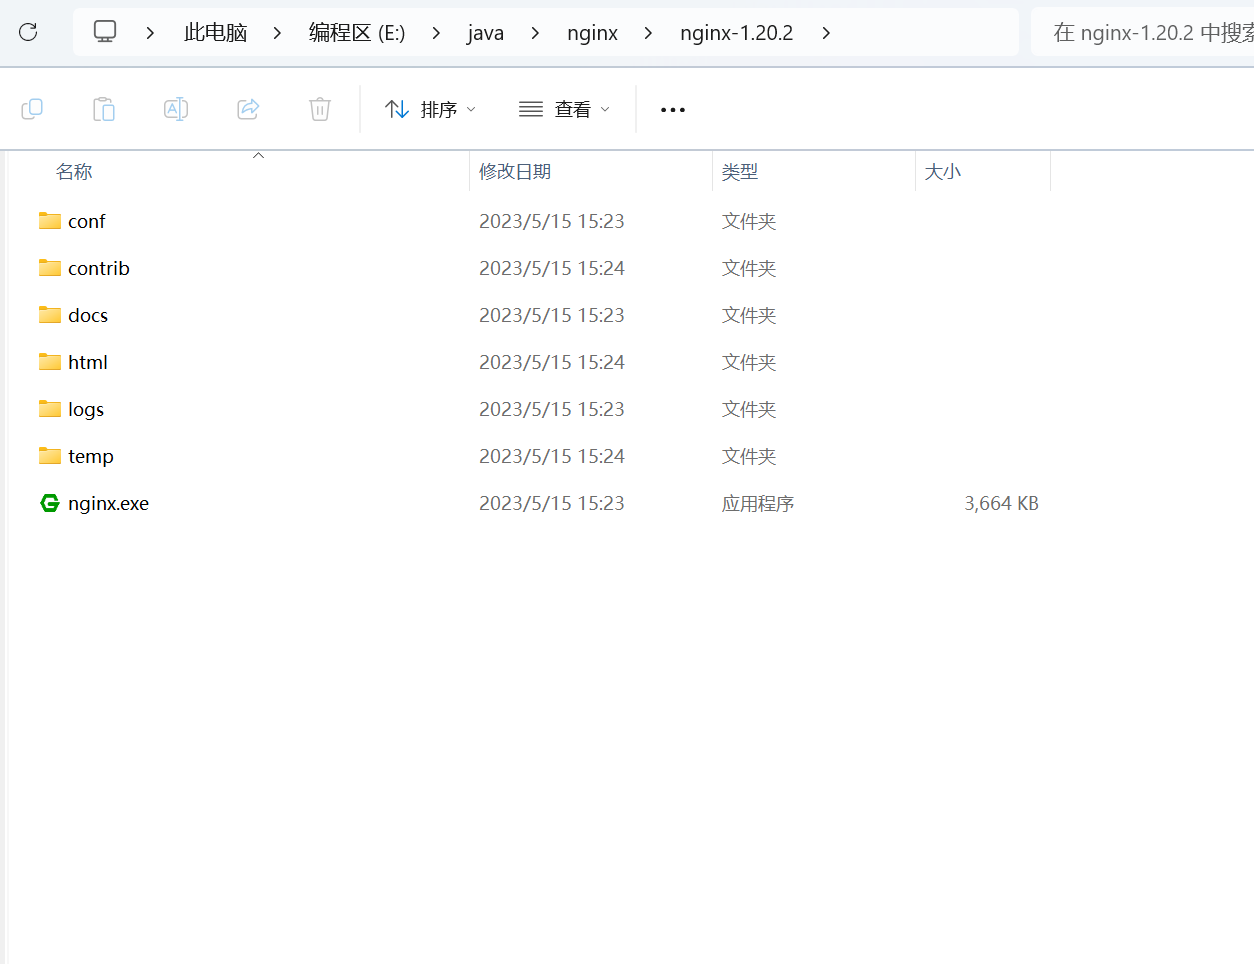Sort by the 名称 column header
This screenshot has width=1254, height=964.
click(x=74, y=172)
